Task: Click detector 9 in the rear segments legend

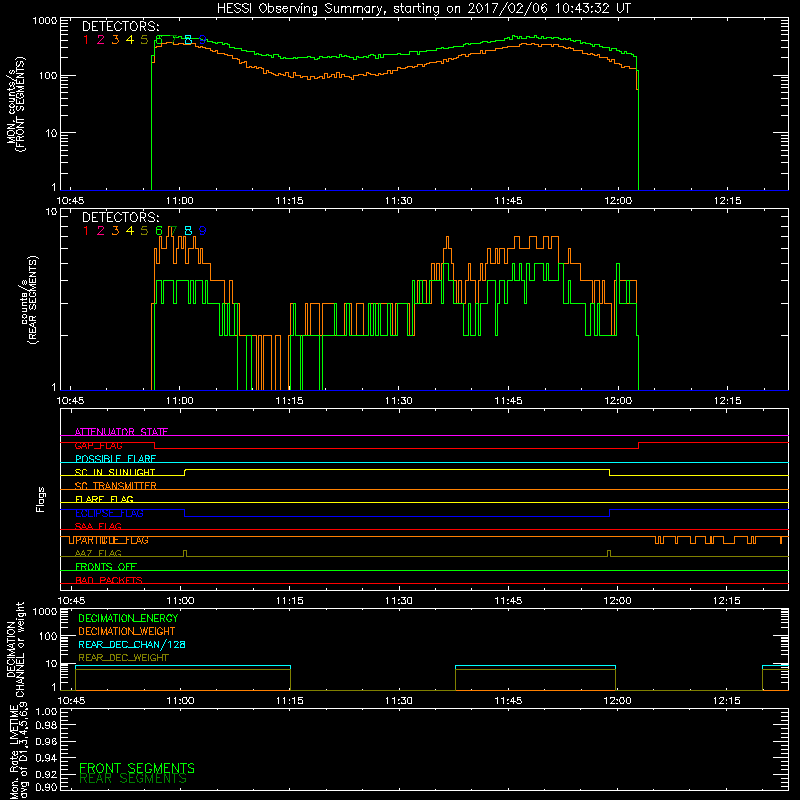Action: pos(203,231)
